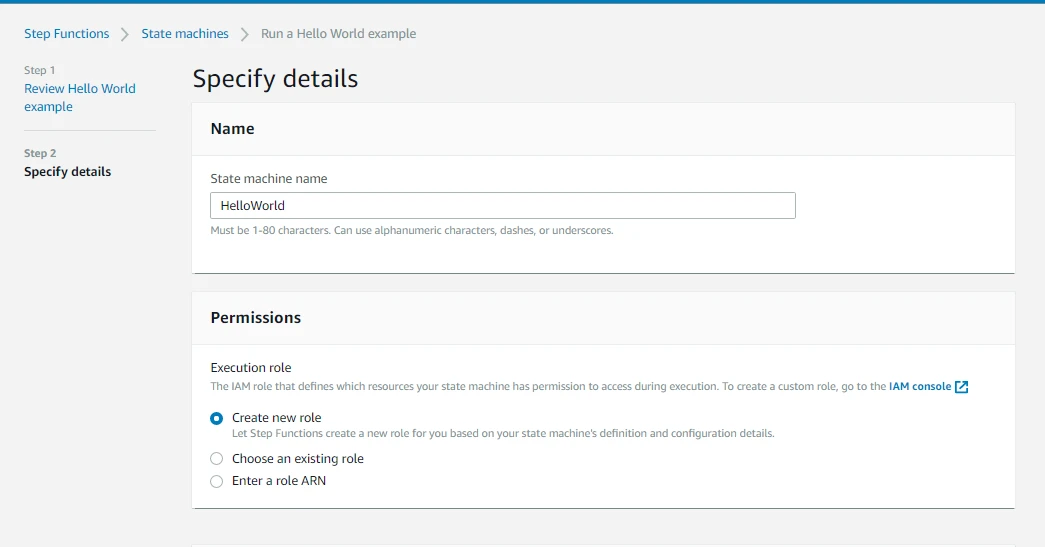The height and width of the screenshot is (547, 1045).
Task: Click the Specify details page title
Action: coord(275,79)
